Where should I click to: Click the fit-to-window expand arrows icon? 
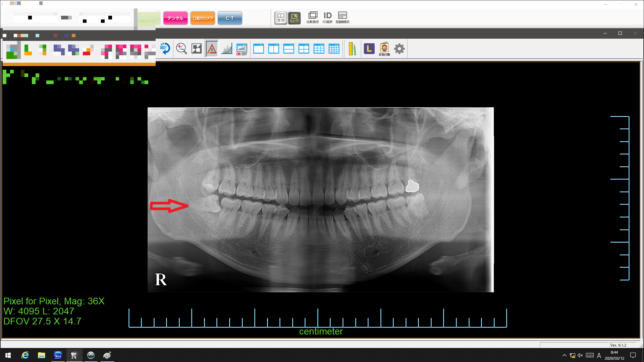197,49
